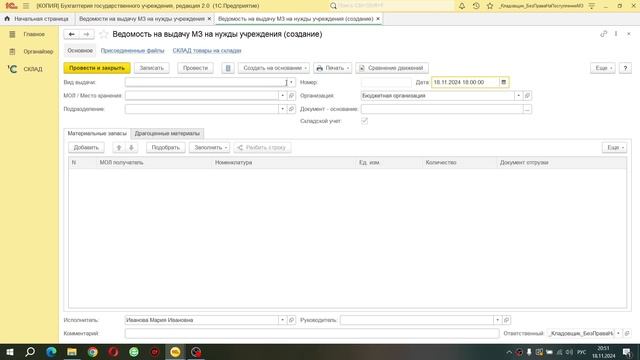Show the history clock icon

pyautogui.click(x=476, y=6)
